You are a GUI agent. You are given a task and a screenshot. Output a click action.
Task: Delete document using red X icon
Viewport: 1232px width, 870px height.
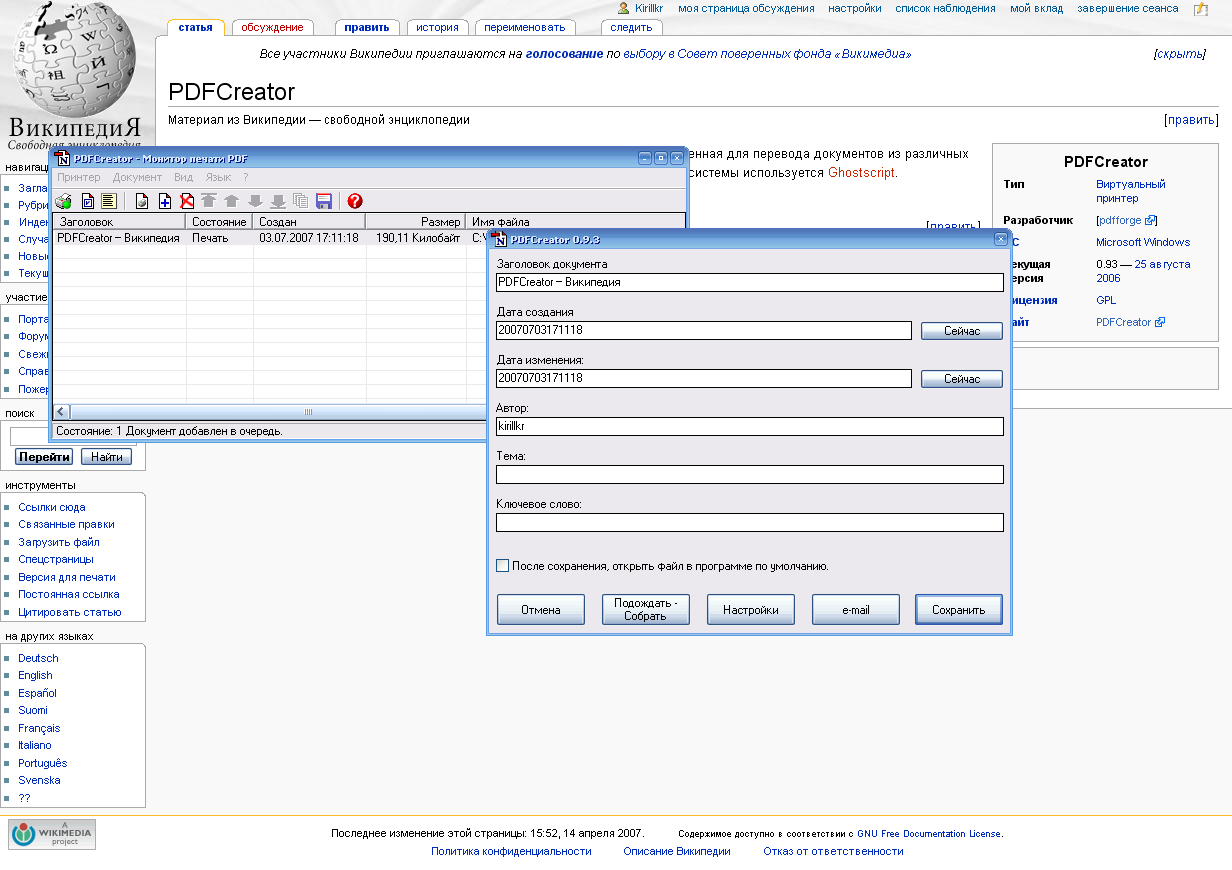pyautogui.click(x=187, y=201)
